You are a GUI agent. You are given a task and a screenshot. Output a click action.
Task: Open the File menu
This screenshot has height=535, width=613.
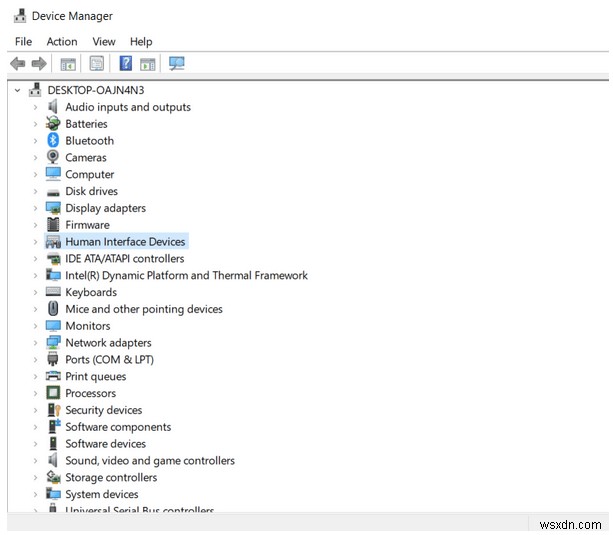pos(23,41)
